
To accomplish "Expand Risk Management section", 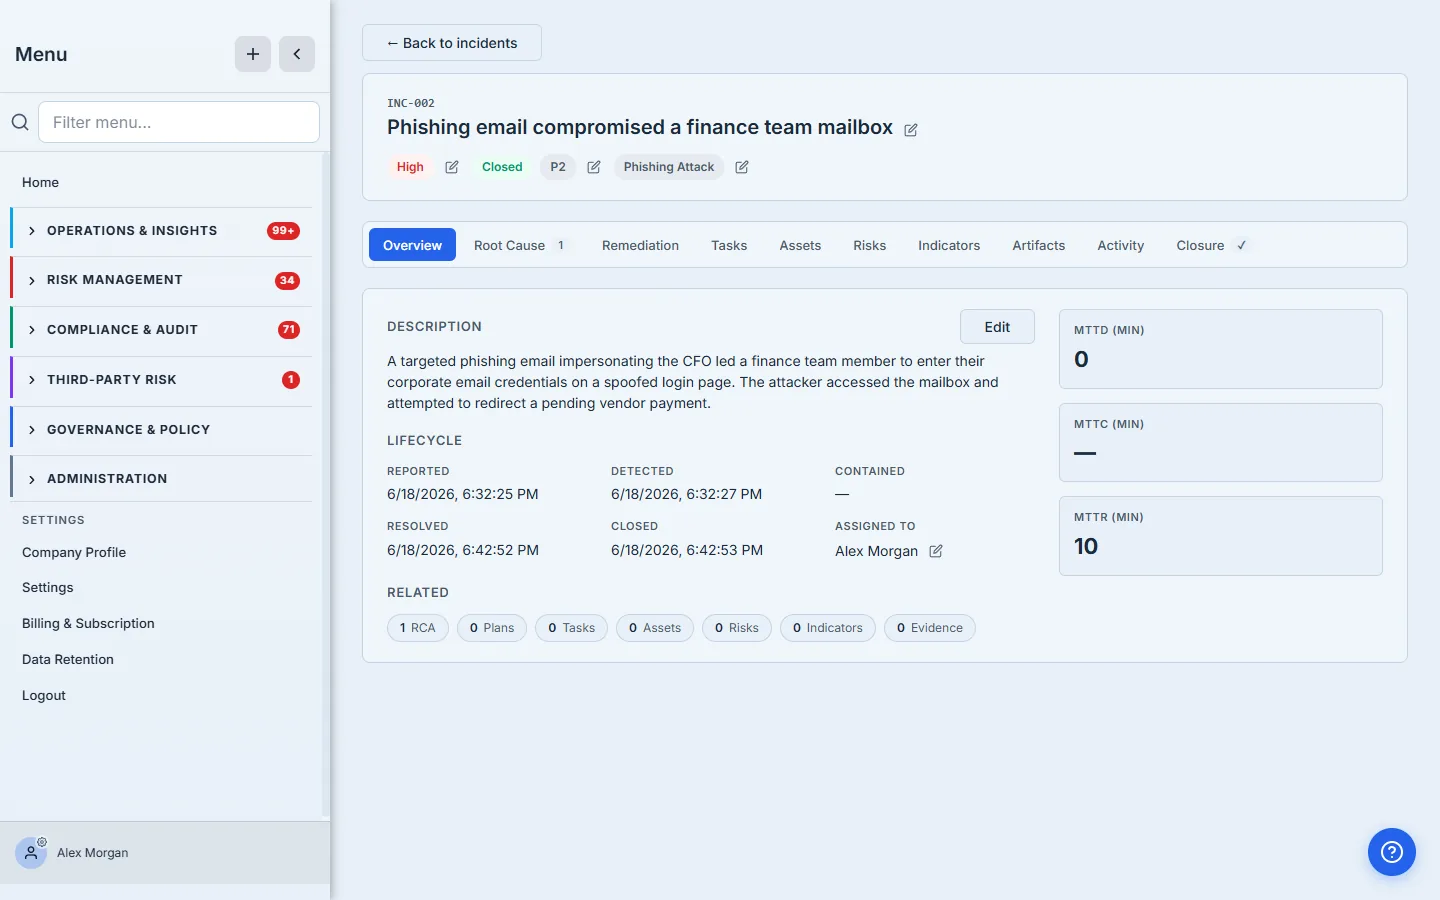I will point(161,280).
